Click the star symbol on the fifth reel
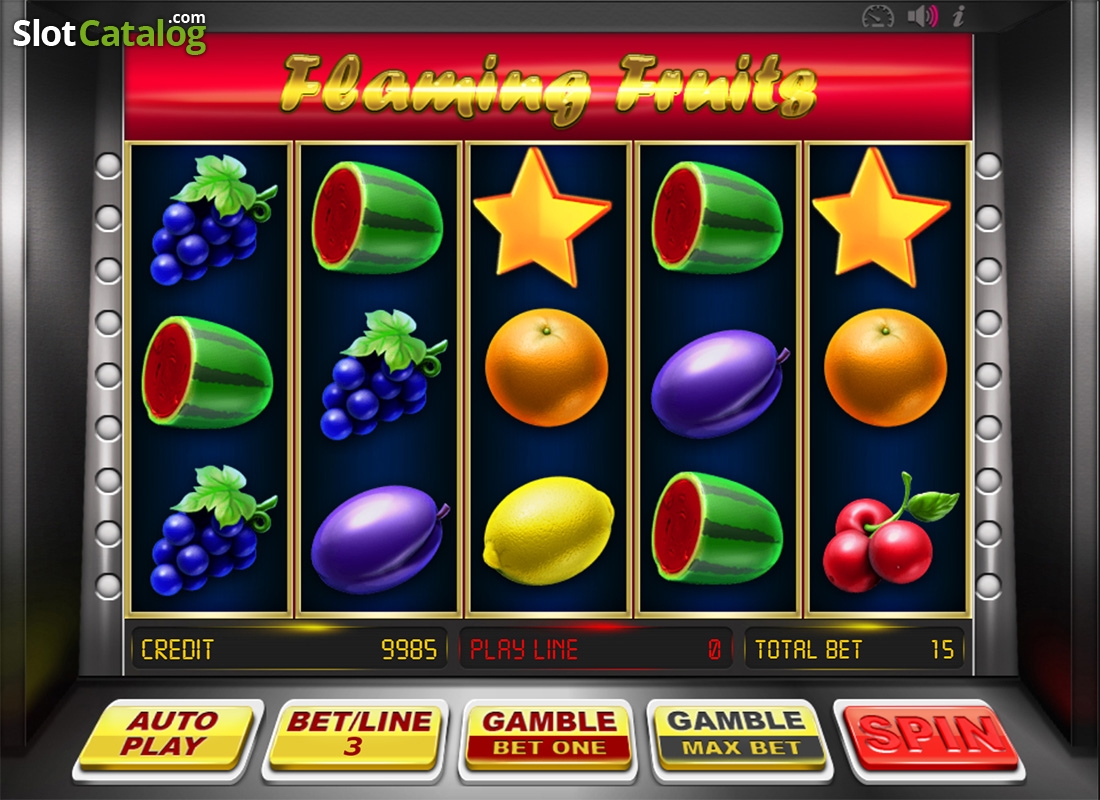1100x800 pixels. coord(880,216)
